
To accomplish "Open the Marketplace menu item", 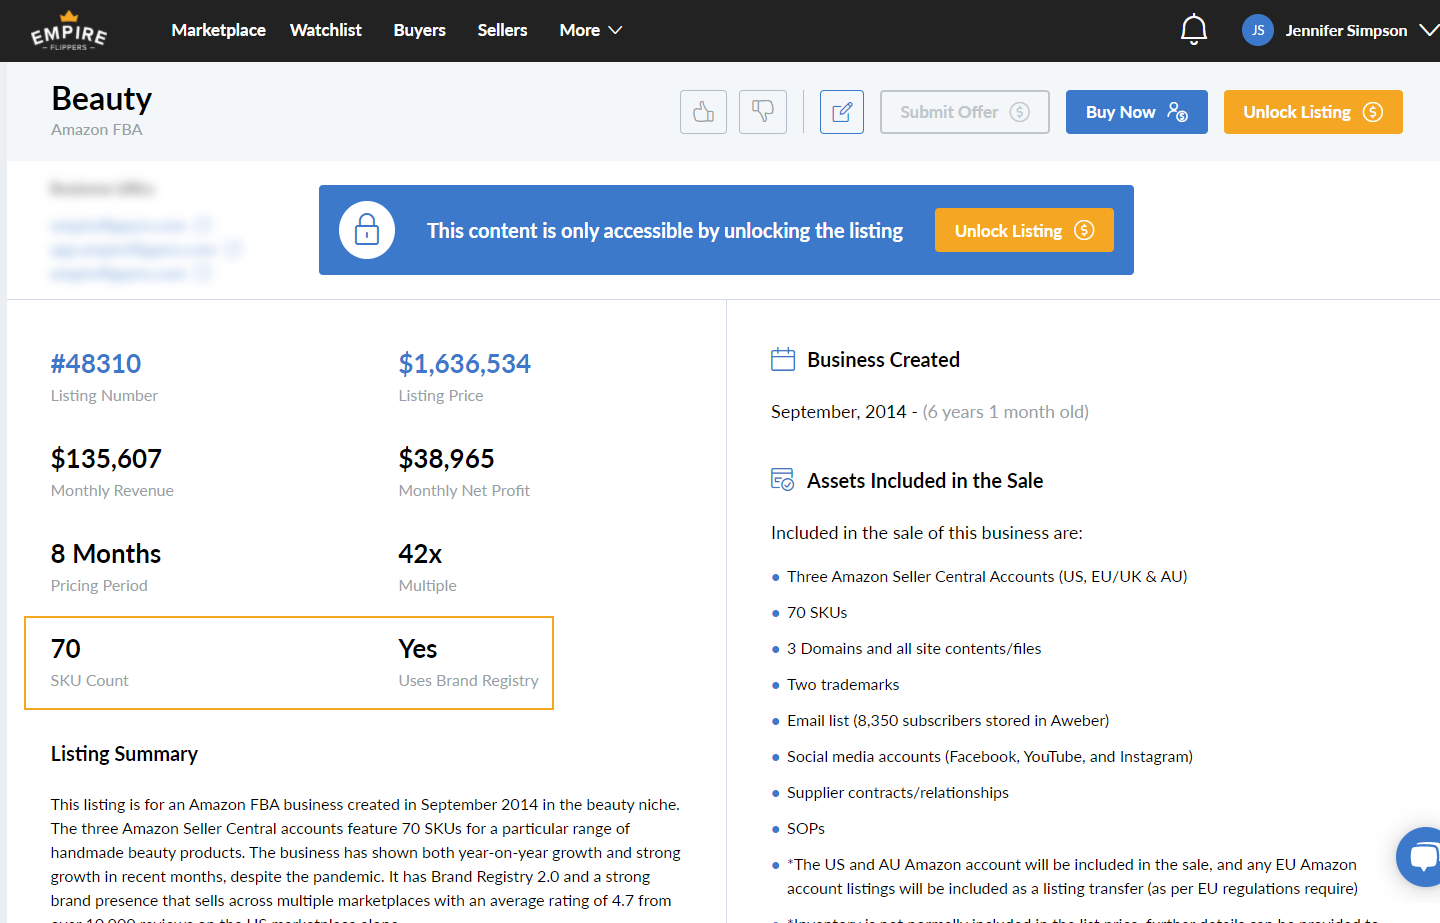I will coord(218,30).
